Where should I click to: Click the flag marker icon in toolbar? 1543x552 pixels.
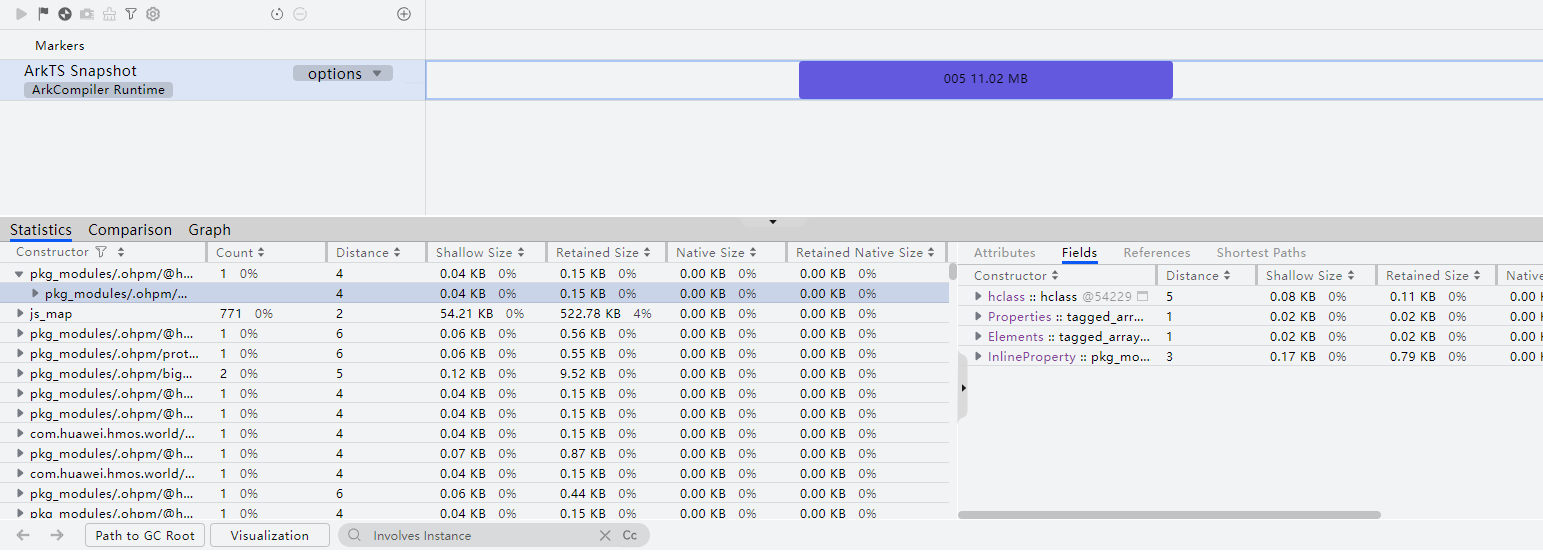[43, 14]
